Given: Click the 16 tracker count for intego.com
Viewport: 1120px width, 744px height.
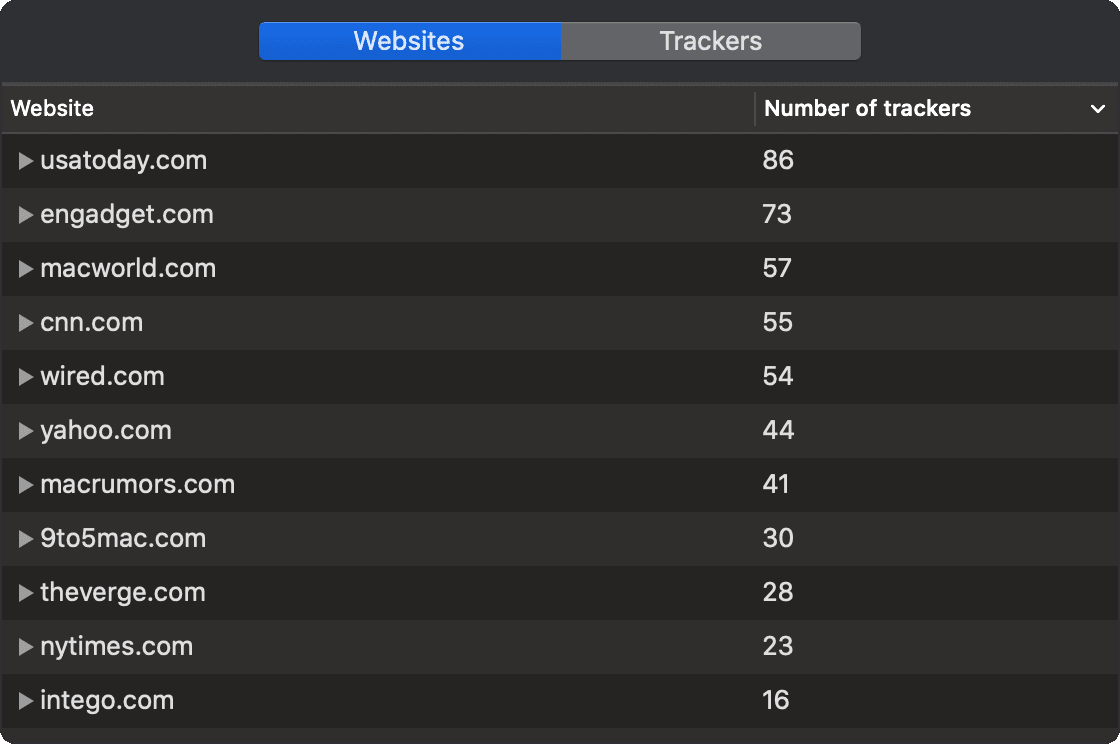Looking at the screenshot, I should (x=776, y=701).
